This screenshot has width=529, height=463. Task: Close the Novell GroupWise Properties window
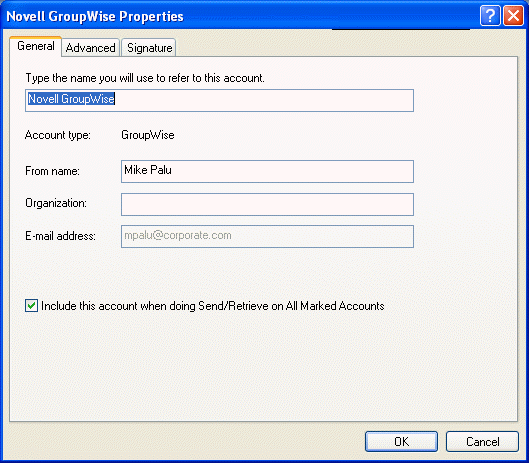(x=513, y=16)
